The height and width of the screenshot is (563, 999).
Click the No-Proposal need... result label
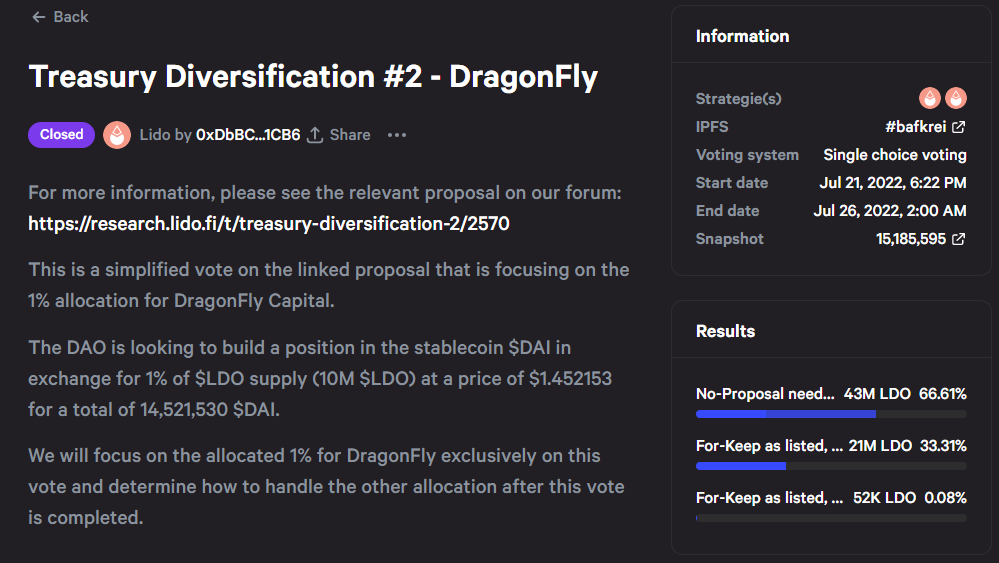(765, 394)
